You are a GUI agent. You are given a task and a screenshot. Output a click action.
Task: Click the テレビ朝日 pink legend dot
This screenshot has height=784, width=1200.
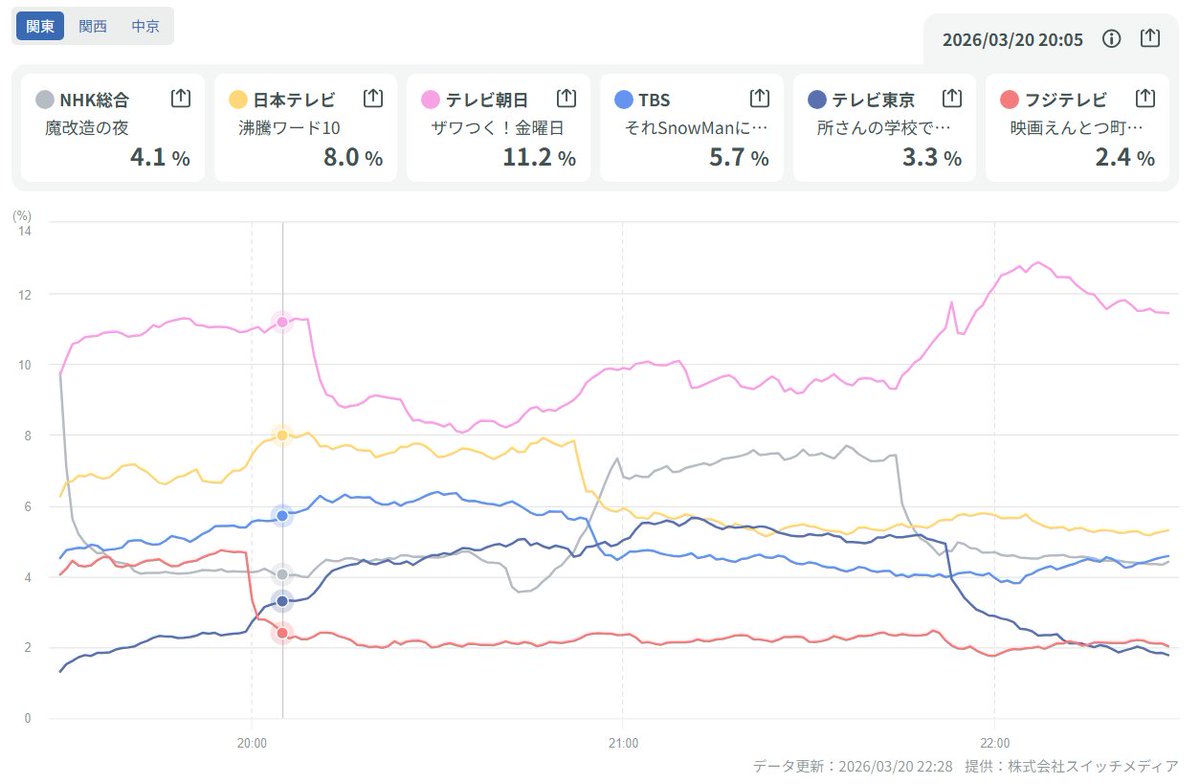pos(431,100)
